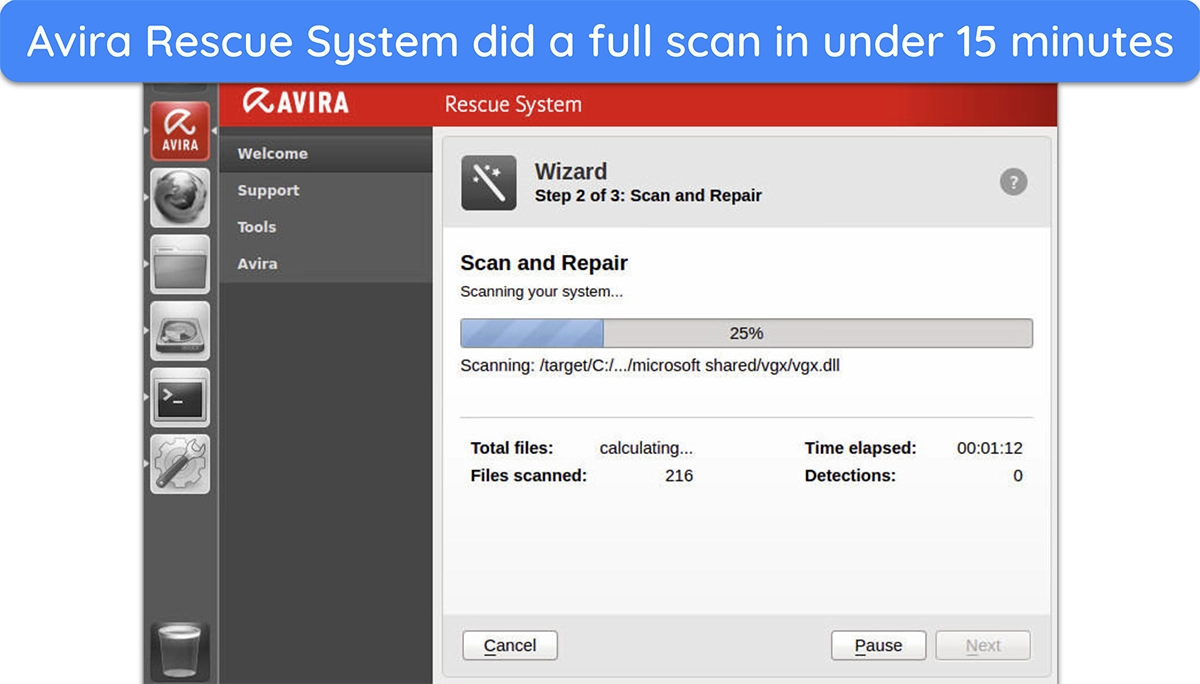The width and height of the screenshot is (1200, 684).
Task: Pause the system scan
Action: pos(878,646)
